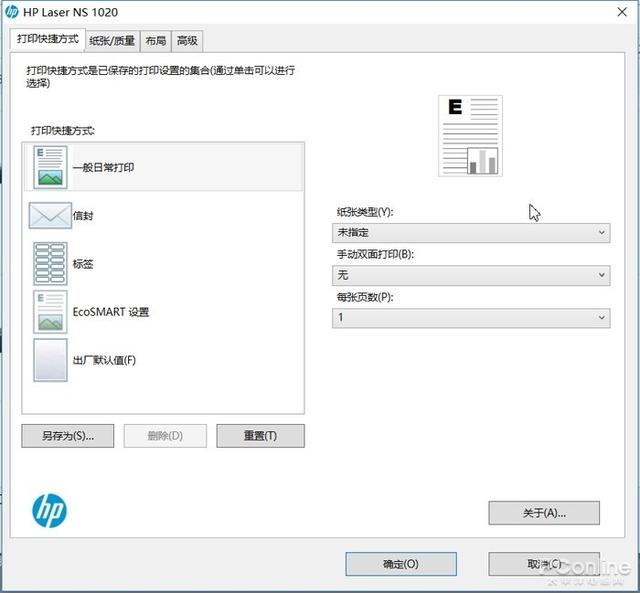Click the 重置(T) button
Viewport: 640px width, 593px height.
(x=260, y=436)
